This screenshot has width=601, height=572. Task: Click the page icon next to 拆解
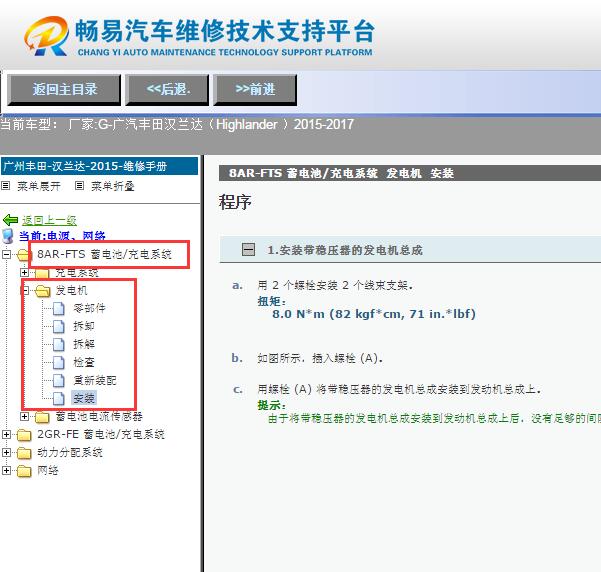59,344
